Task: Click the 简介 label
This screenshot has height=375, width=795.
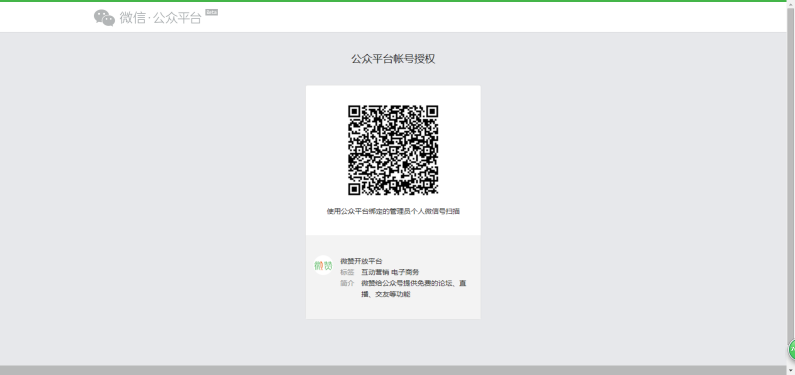Action: pos(347,283)
